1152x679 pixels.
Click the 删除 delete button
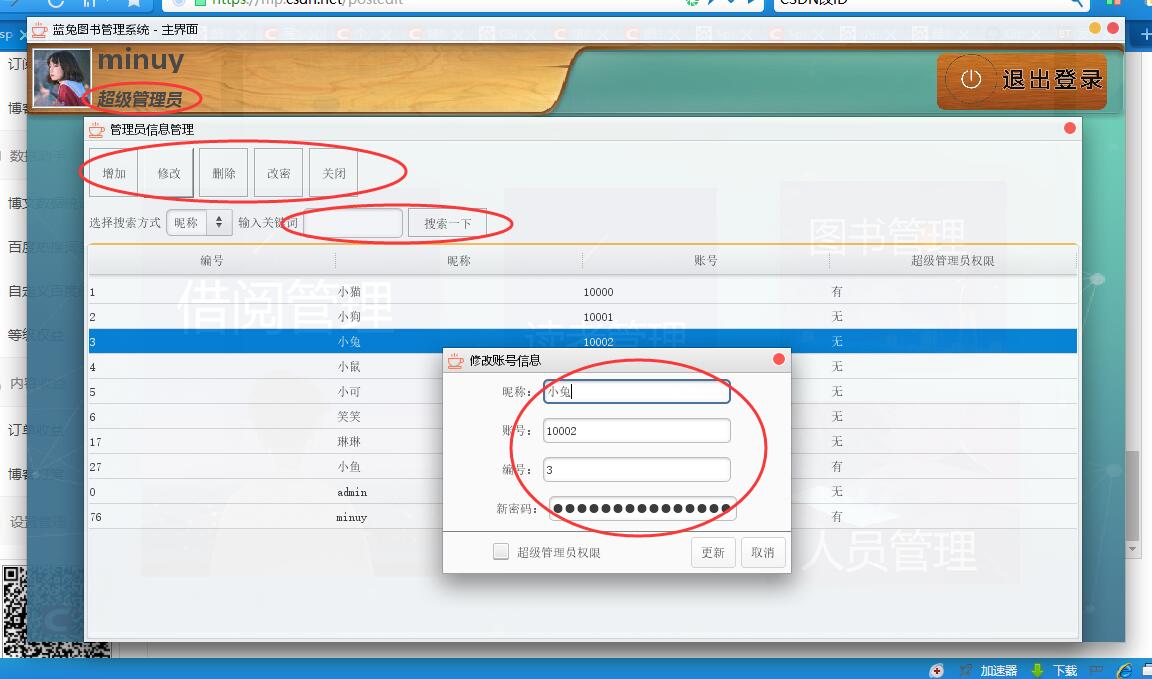click(x=223, y=173)
